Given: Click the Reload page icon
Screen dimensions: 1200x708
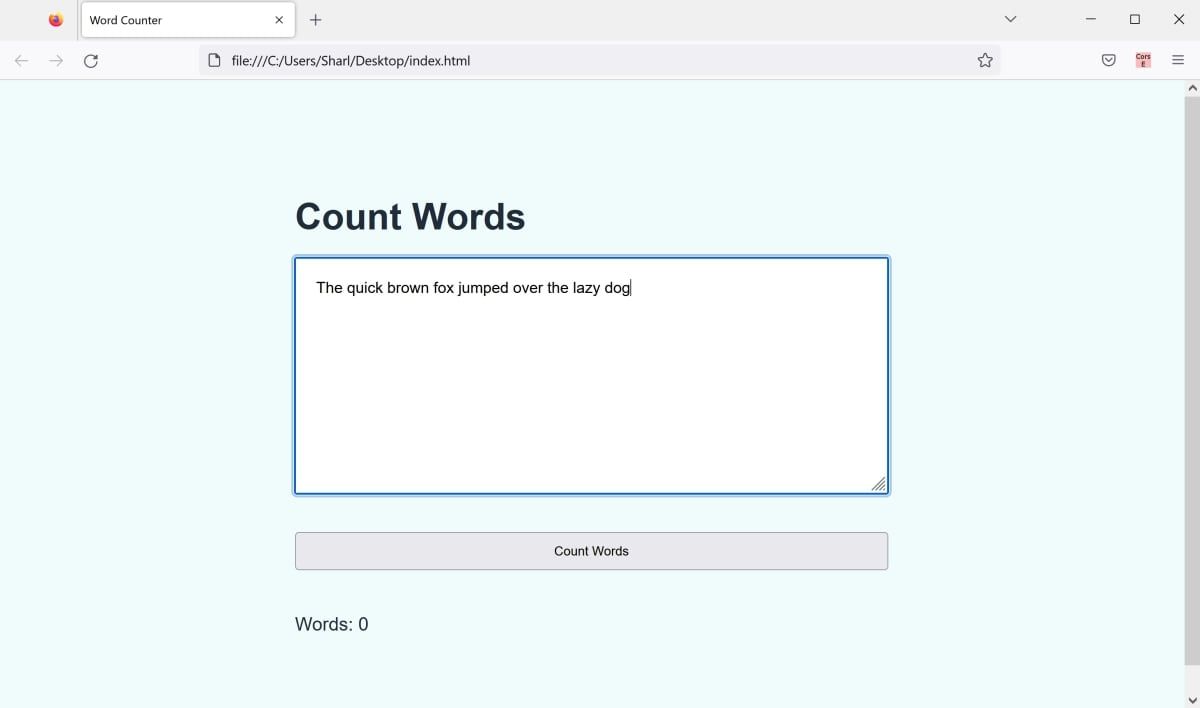Looking at the screenshot, I should (91, 60).
